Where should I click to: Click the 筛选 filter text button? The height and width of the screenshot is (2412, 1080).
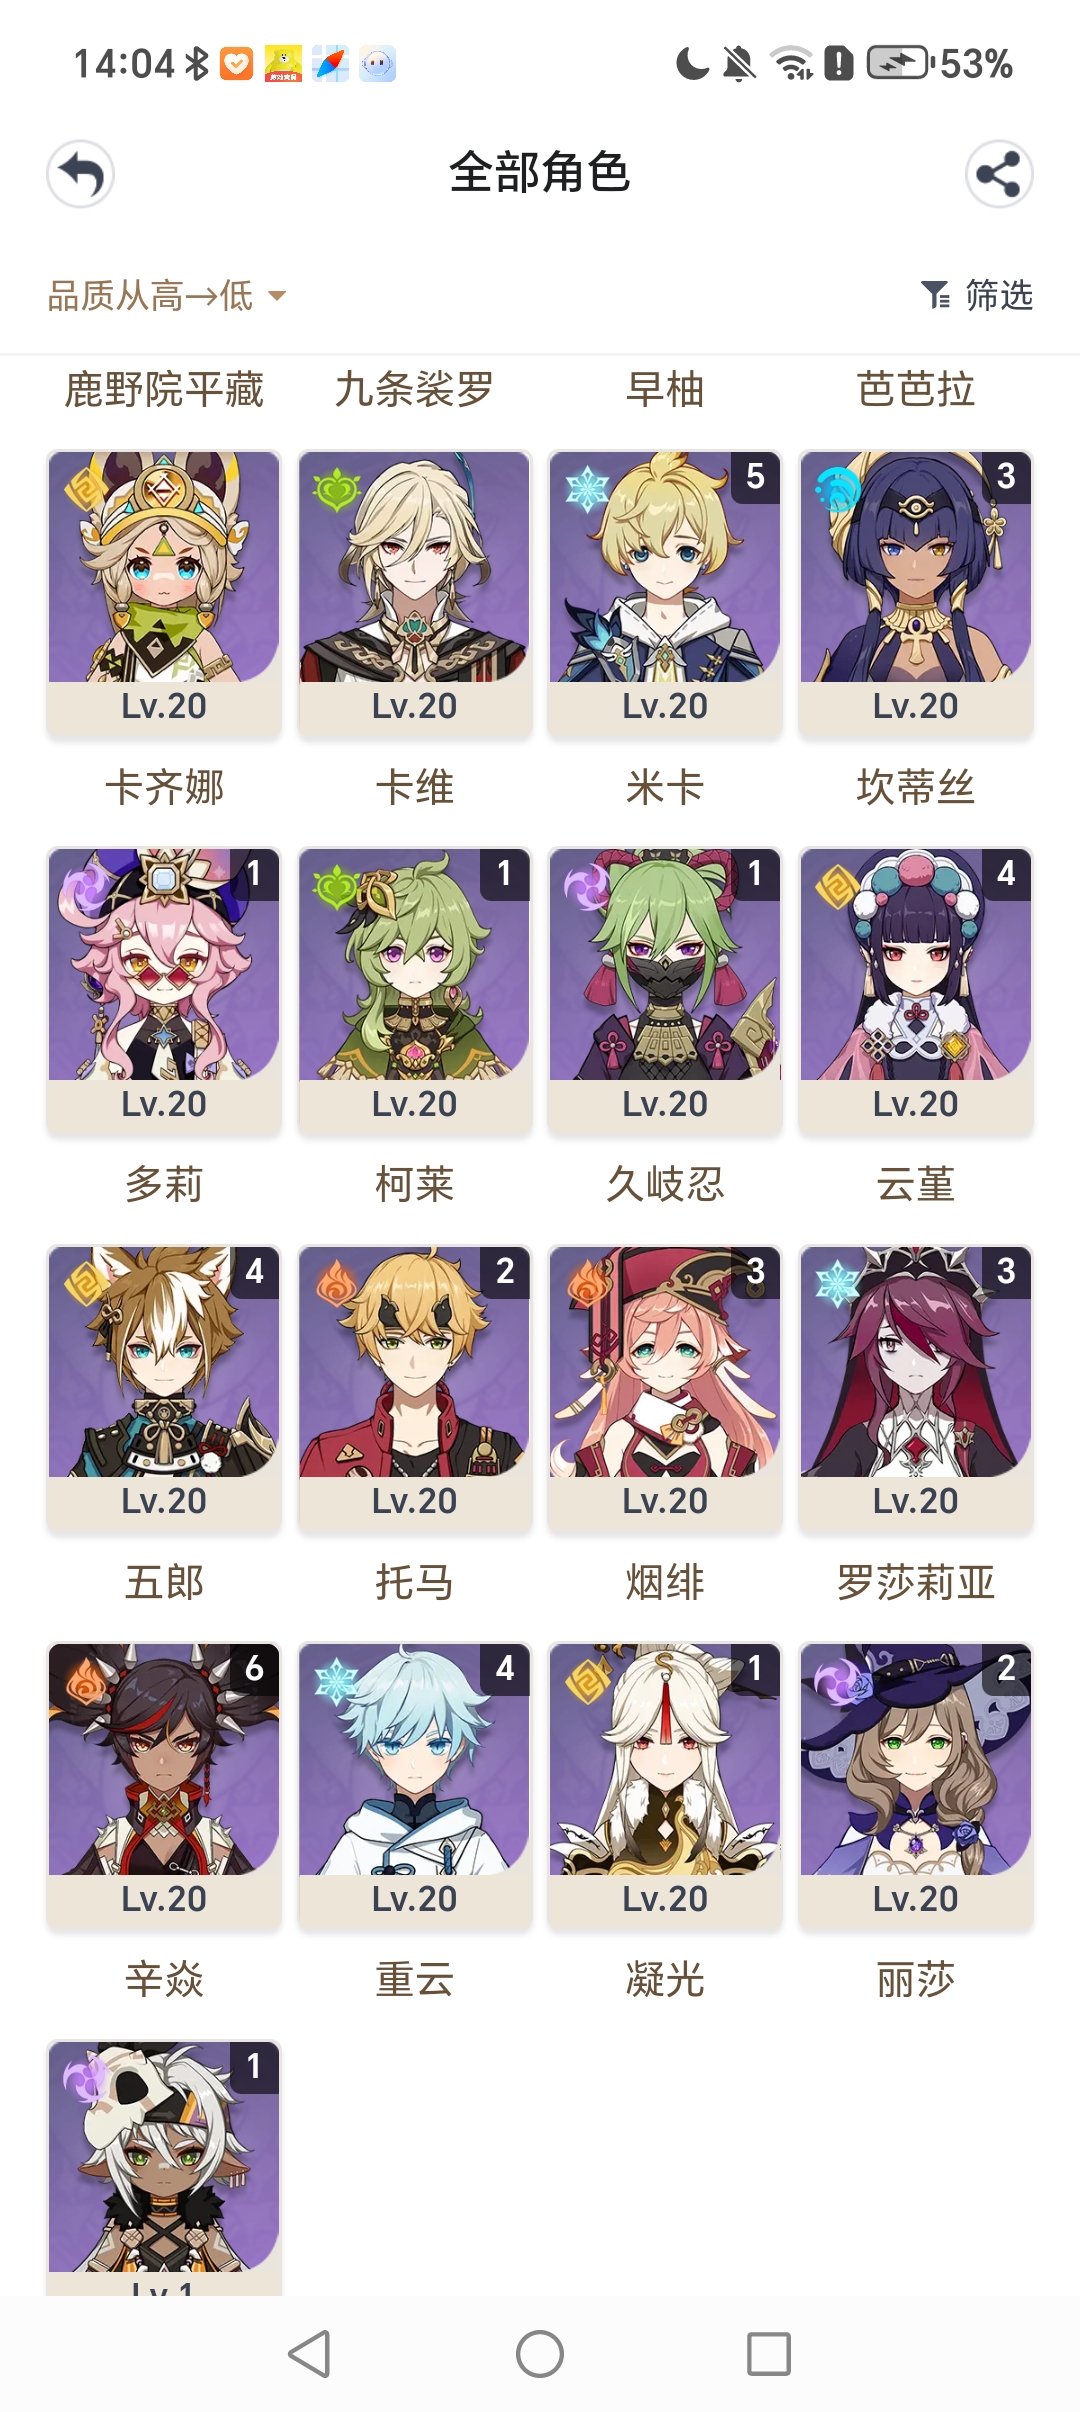tap(999, 295)
